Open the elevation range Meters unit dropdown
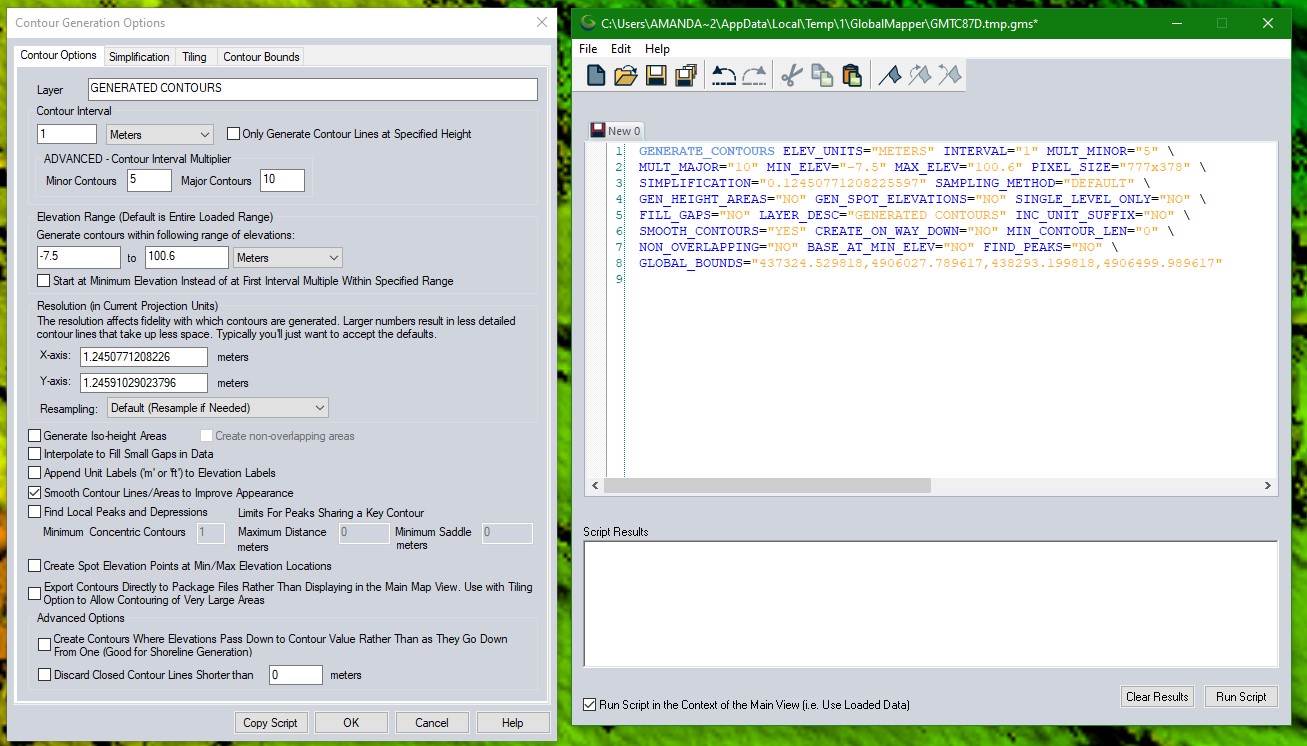This screenshot has width=1307, height=746. coord(287,257)
